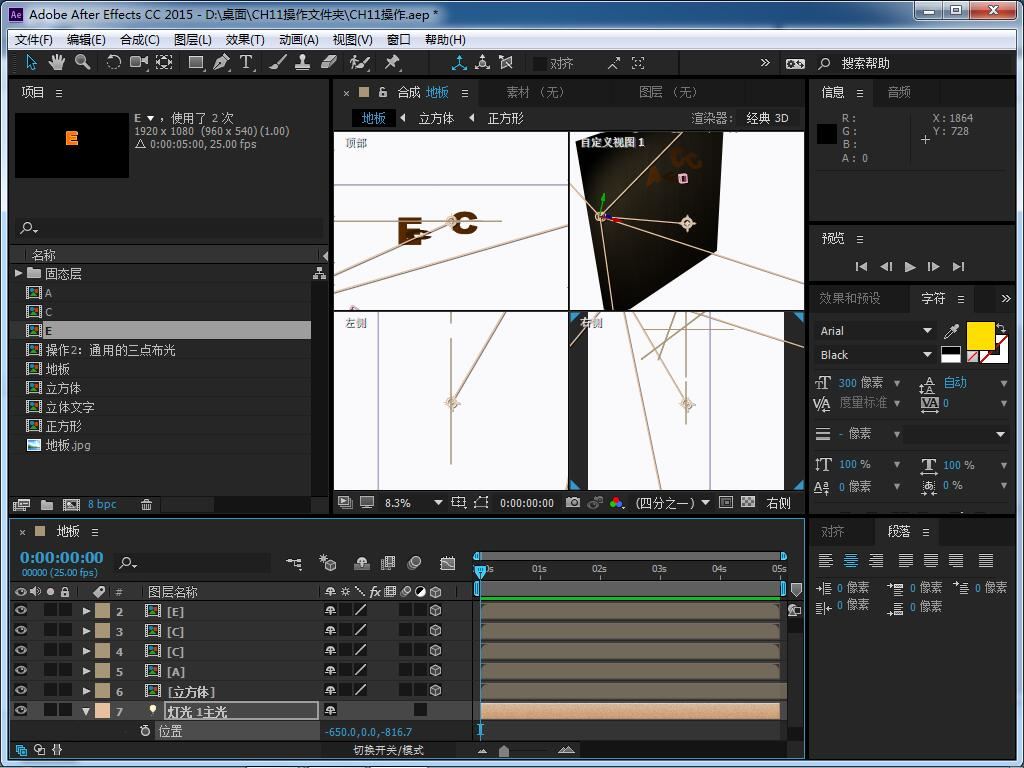Screen dimensions: 1024x768
Task: Enable the 对齐 snapping checkbox
Action: coord(540,63)
